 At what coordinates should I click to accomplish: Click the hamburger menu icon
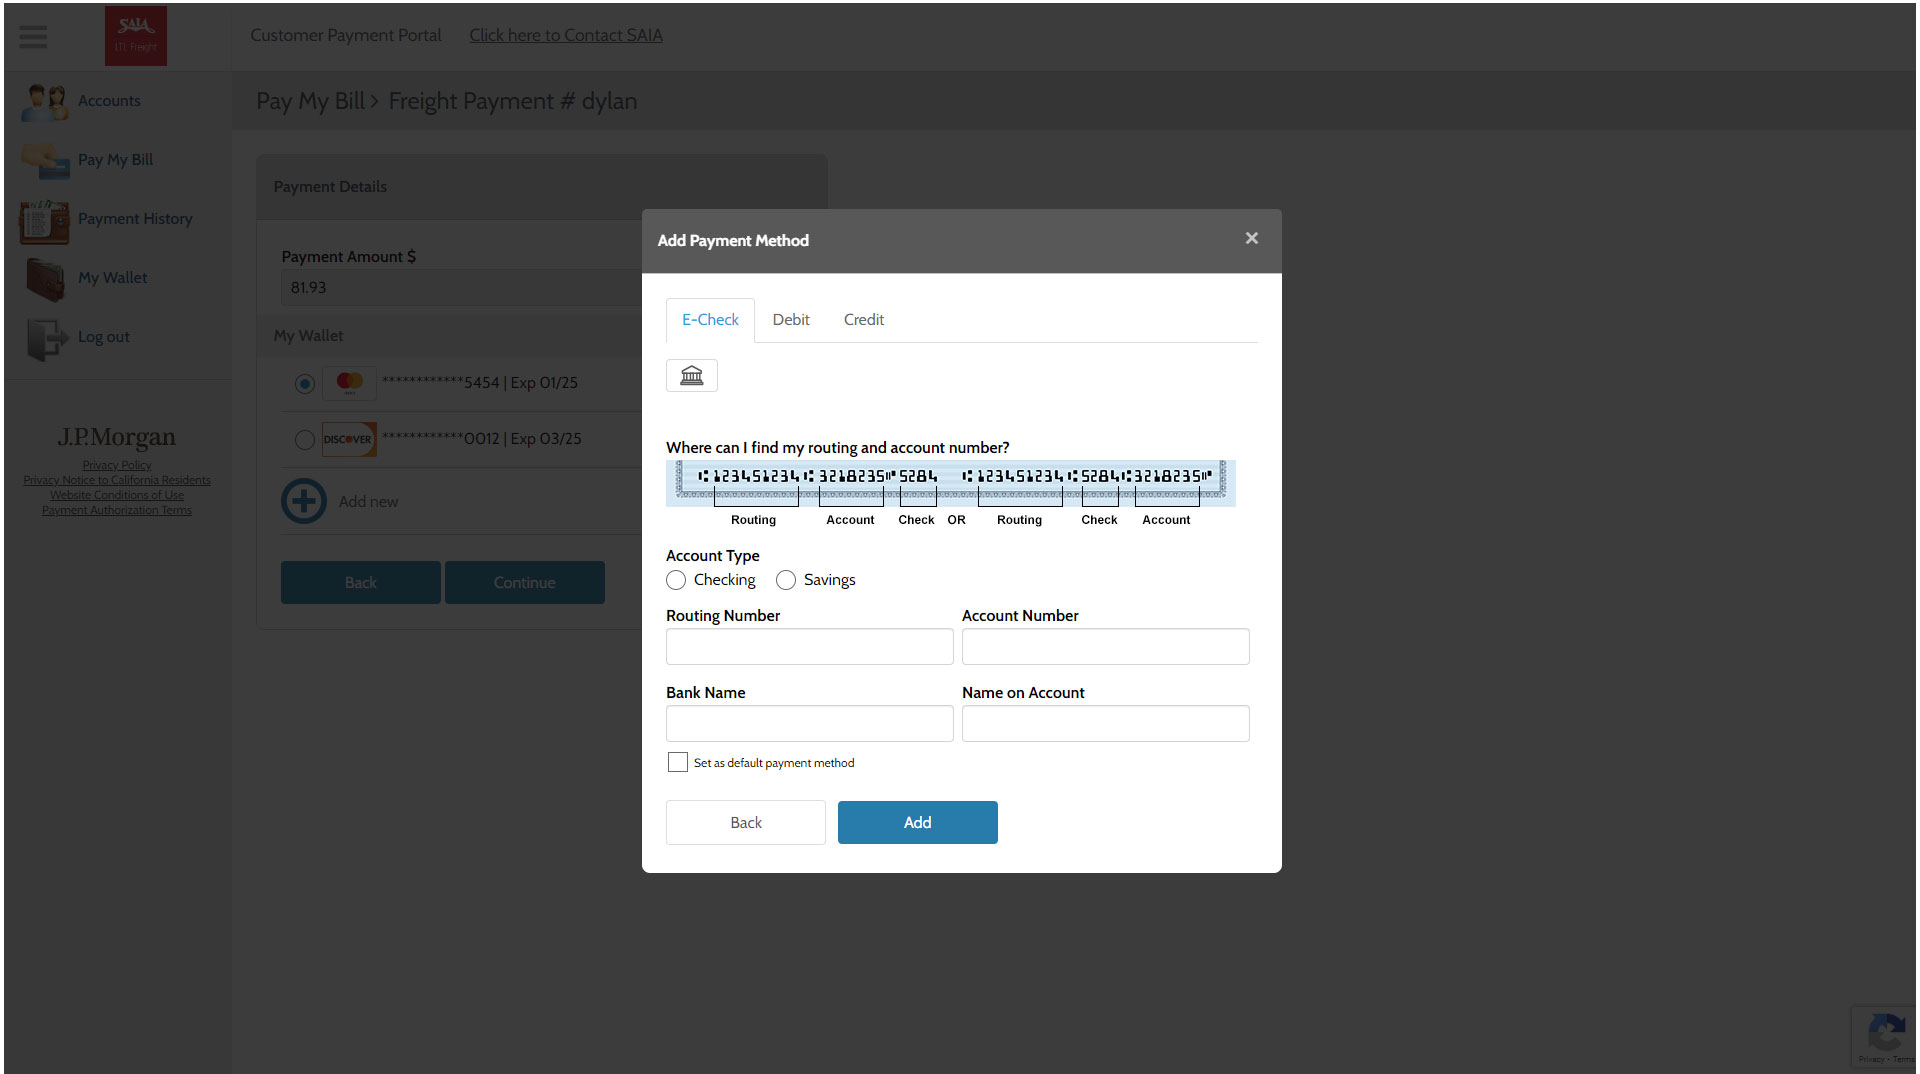click(33, 37)
